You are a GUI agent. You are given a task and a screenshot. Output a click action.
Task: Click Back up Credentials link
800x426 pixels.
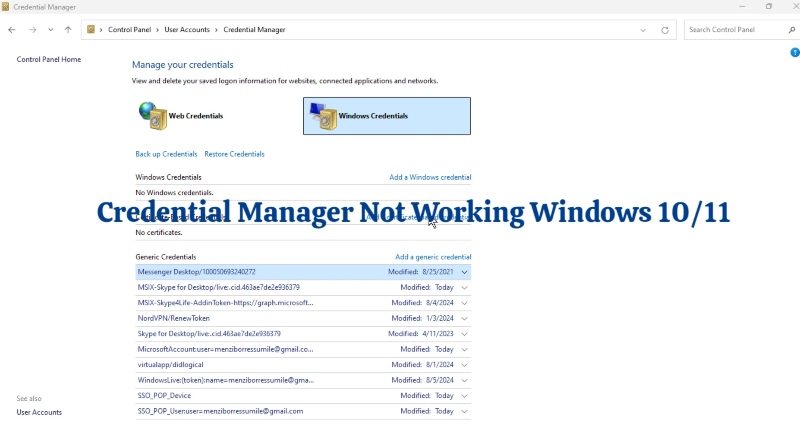tap(166, 154)
